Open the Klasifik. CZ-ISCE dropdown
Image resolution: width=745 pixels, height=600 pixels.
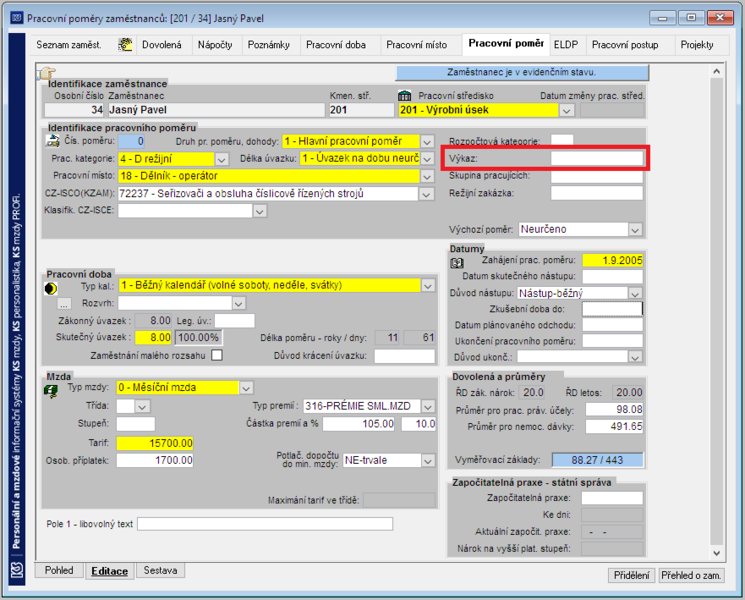click(259, 211)
